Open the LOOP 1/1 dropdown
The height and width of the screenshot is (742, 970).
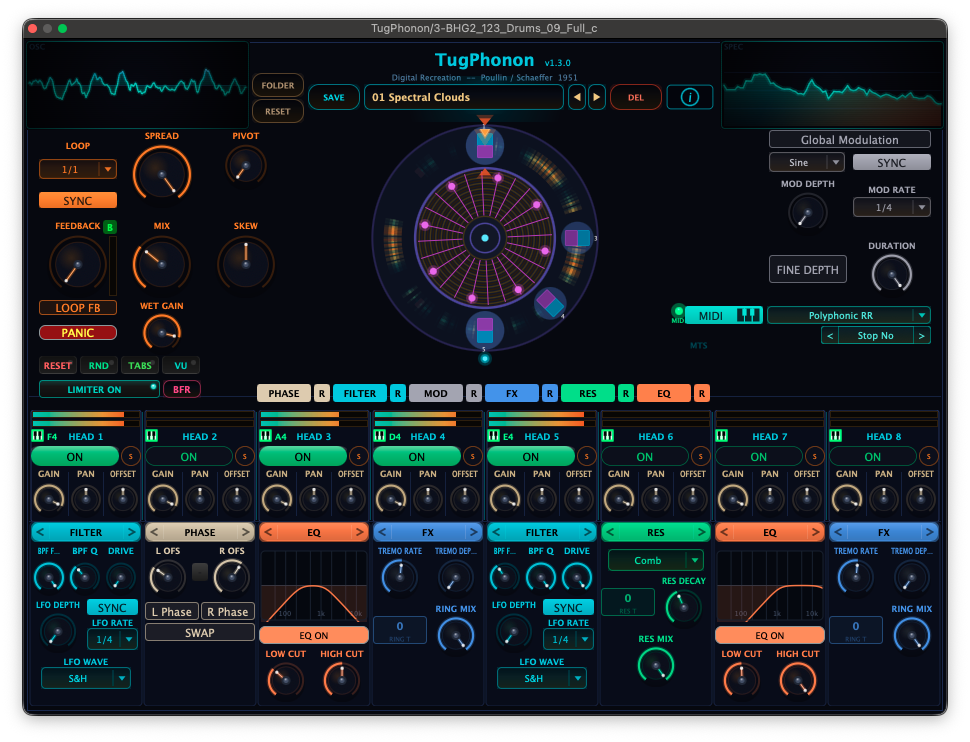[x=77, y=169]
